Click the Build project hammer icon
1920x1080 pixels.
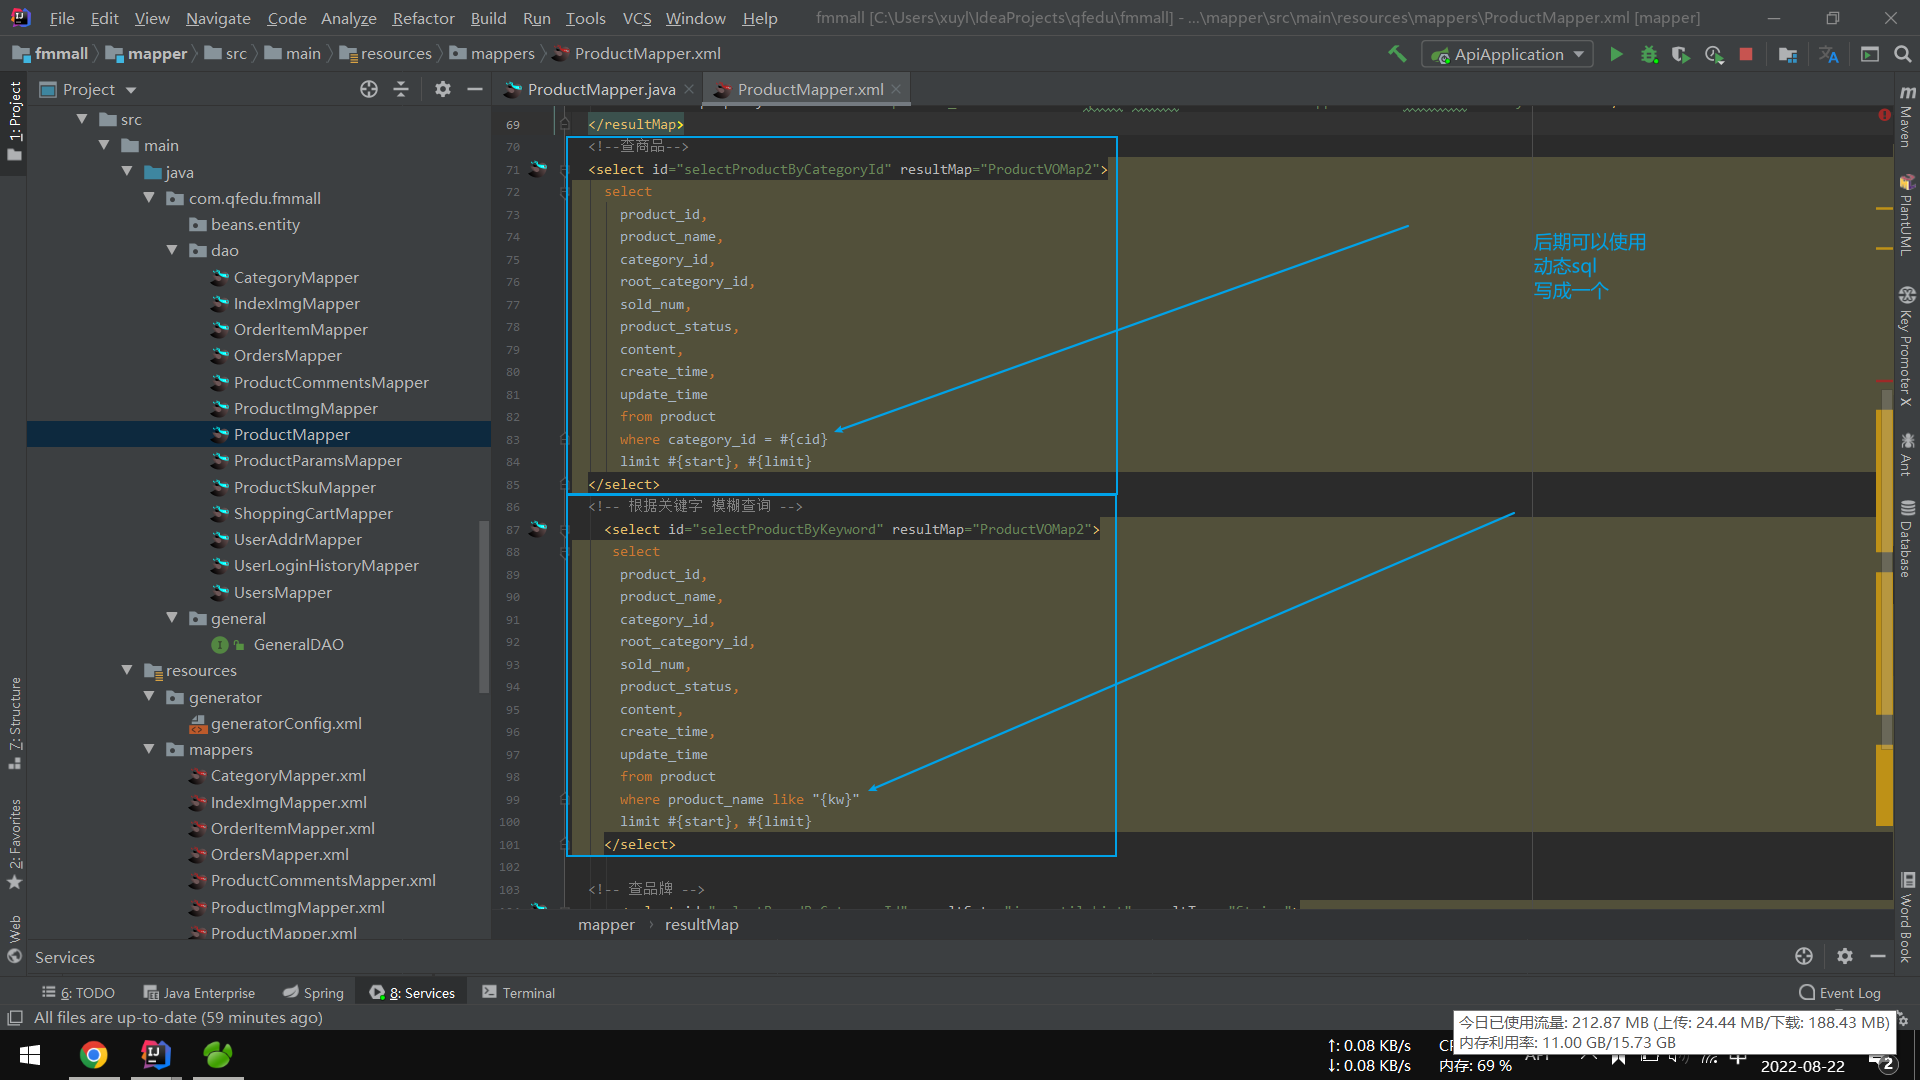pos(1396,54)
